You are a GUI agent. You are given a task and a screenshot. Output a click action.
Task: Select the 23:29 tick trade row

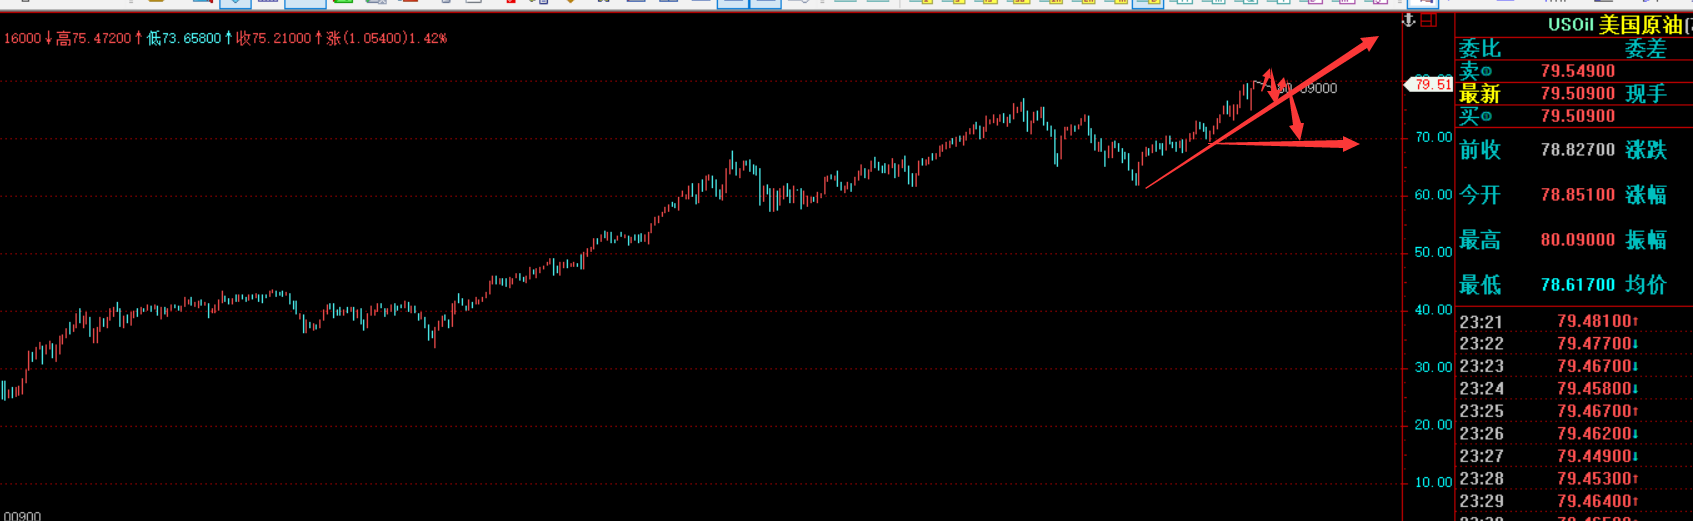1548,501
